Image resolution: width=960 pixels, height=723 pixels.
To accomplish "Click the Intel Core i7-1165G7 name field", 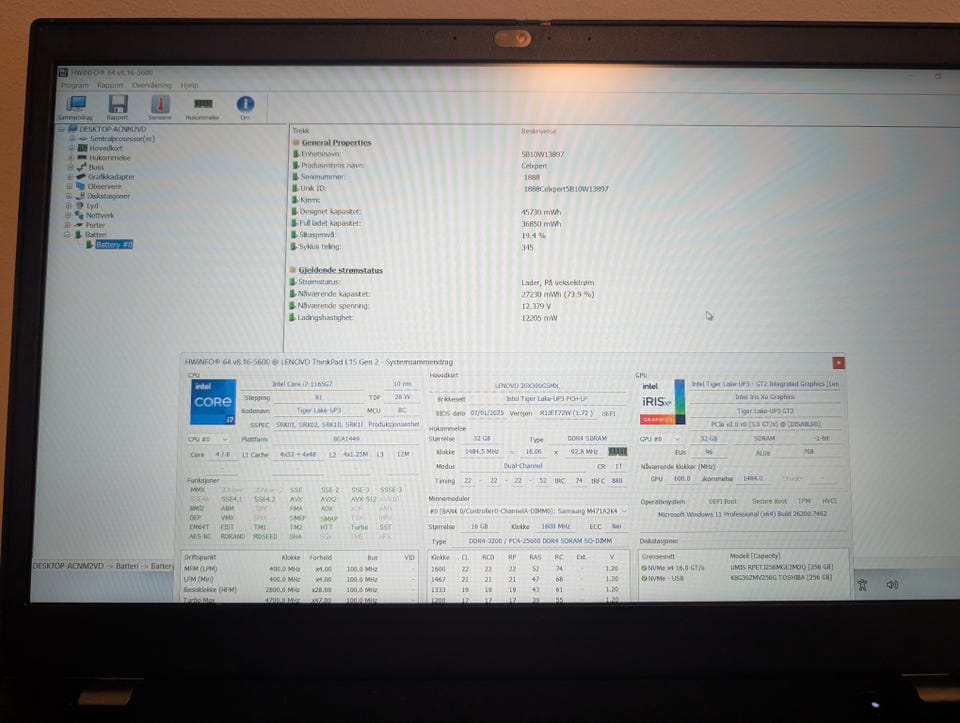I will pyautogui.click(x=302, y=384).
